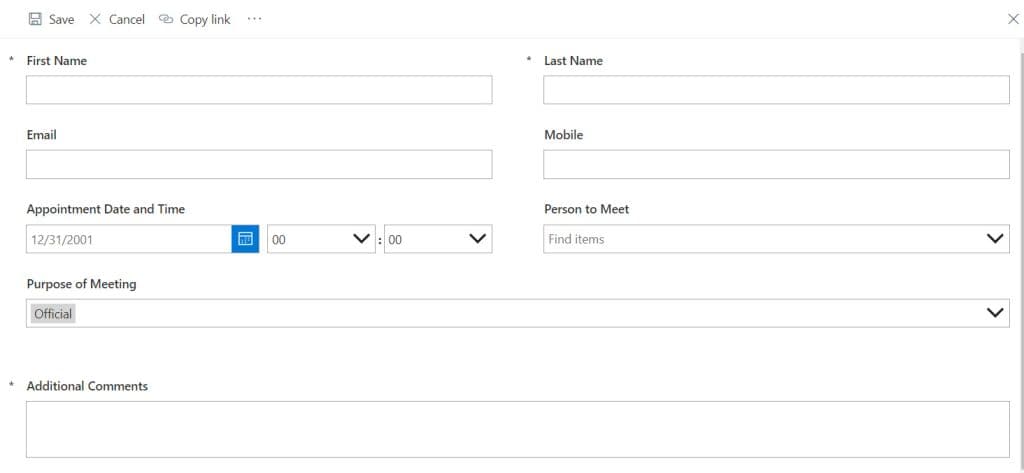
Task: Click inside the Additional Comments text area
Action: click(518, 429)
